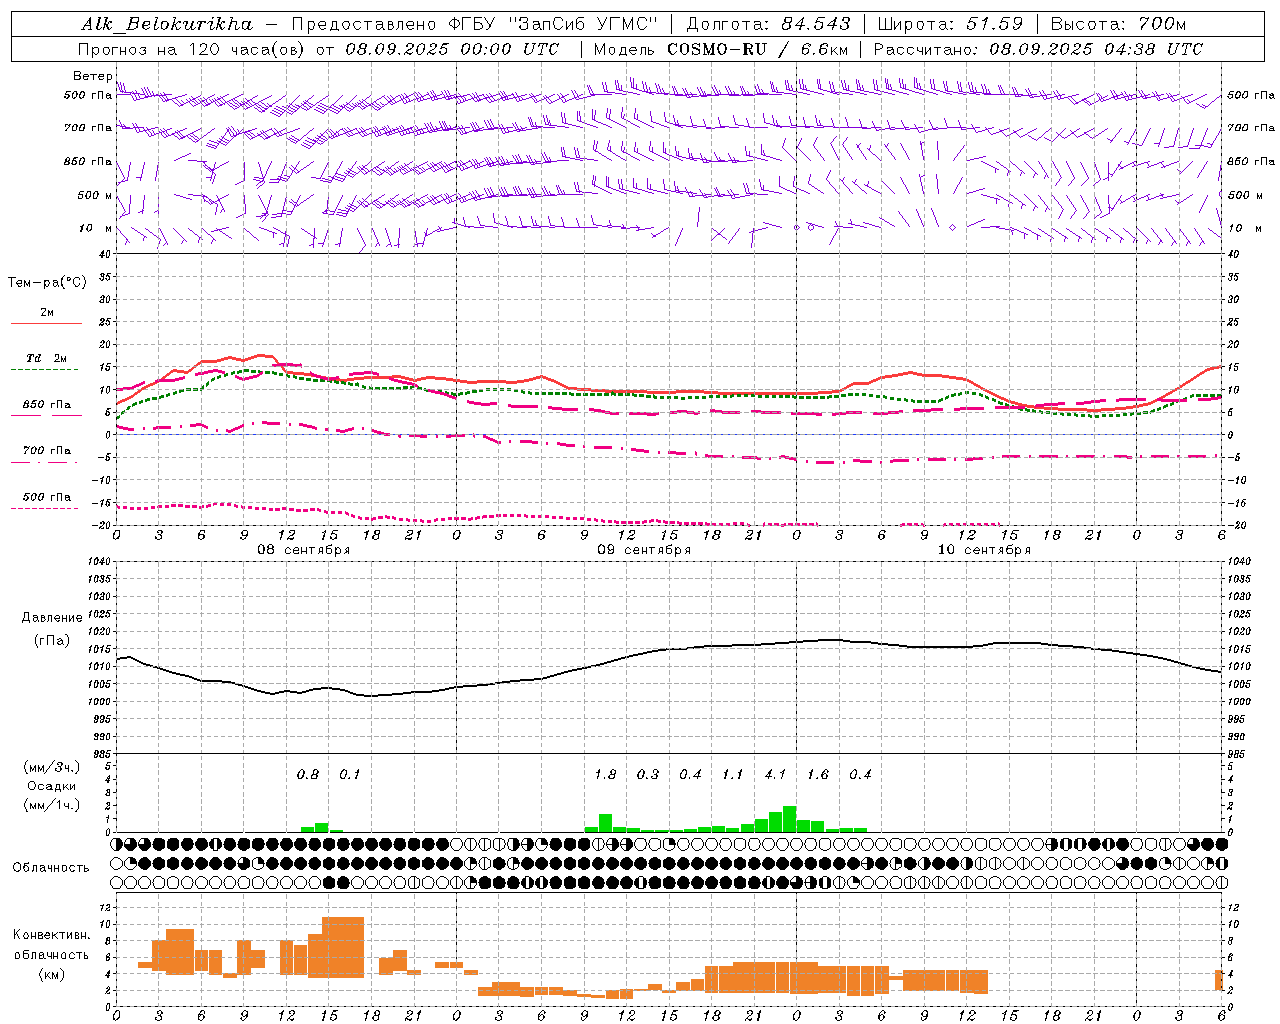This screenshot has width=1280, height=1024.
Task: Click the orange convective bar at far right edge
Action: 1219,980
